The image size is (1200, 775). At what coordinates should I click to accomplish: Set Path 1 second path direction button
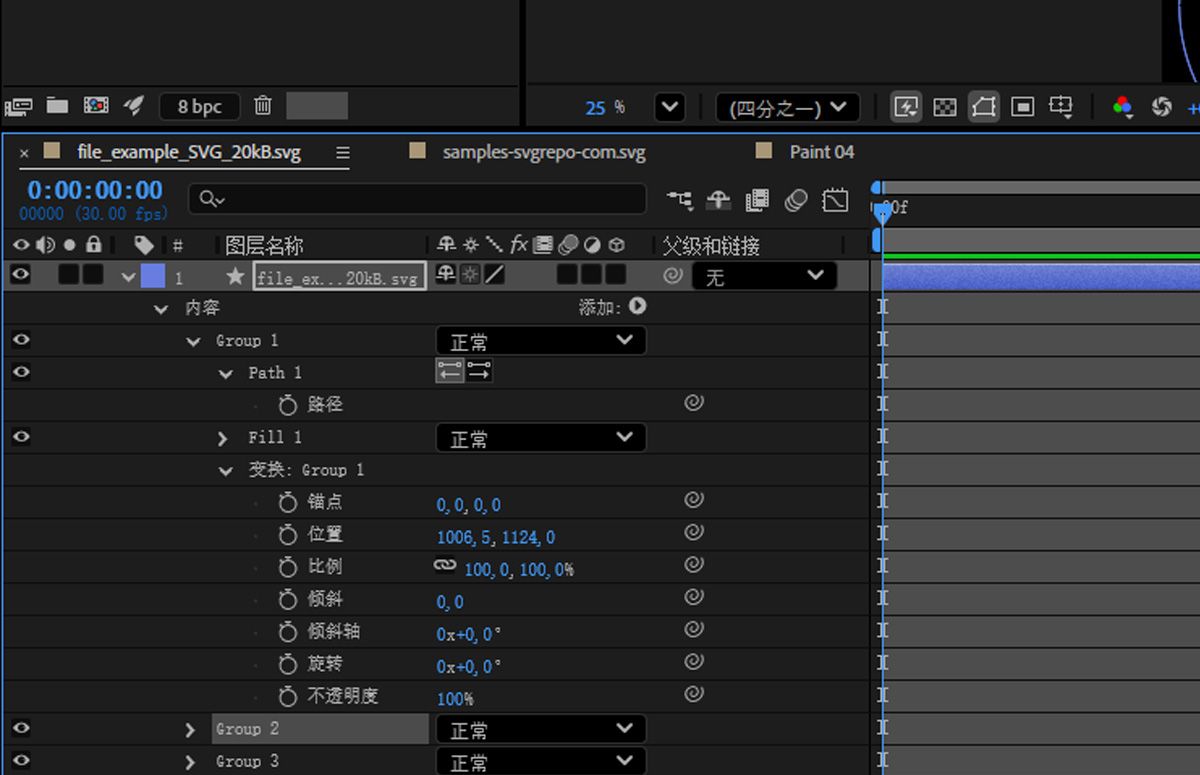tap(479, 371)
